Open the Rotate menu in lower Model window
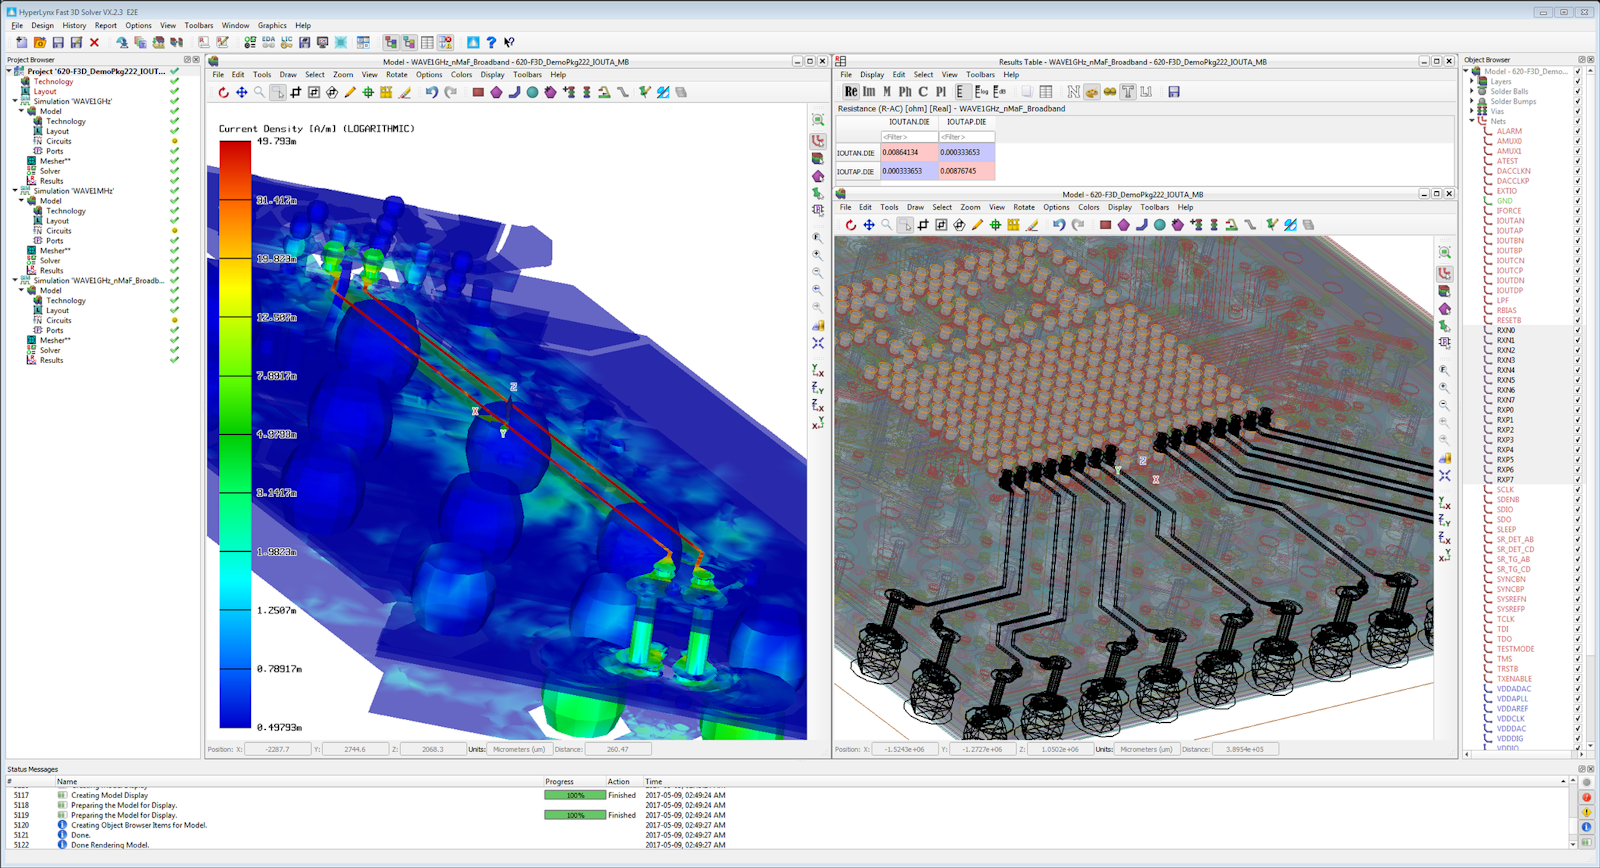Screen dimensions: 1600x868 click(1024, 208)
